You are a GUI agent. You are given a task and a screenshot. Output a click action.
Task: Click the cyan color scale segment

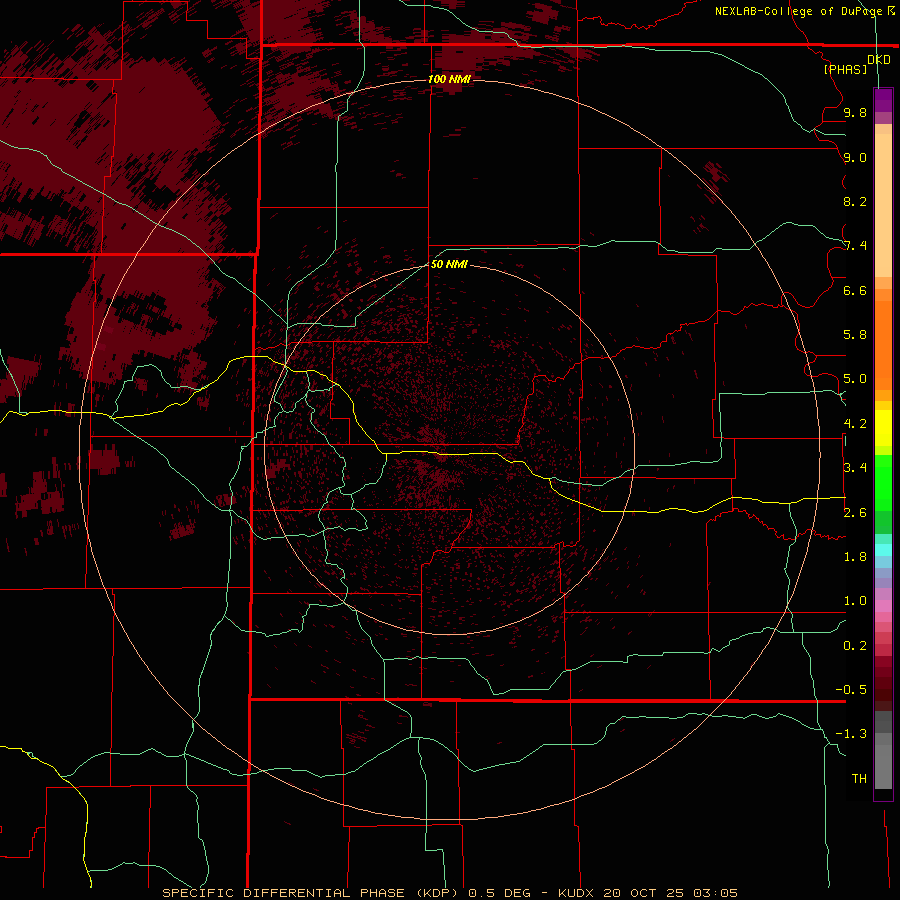coord(883,550)
